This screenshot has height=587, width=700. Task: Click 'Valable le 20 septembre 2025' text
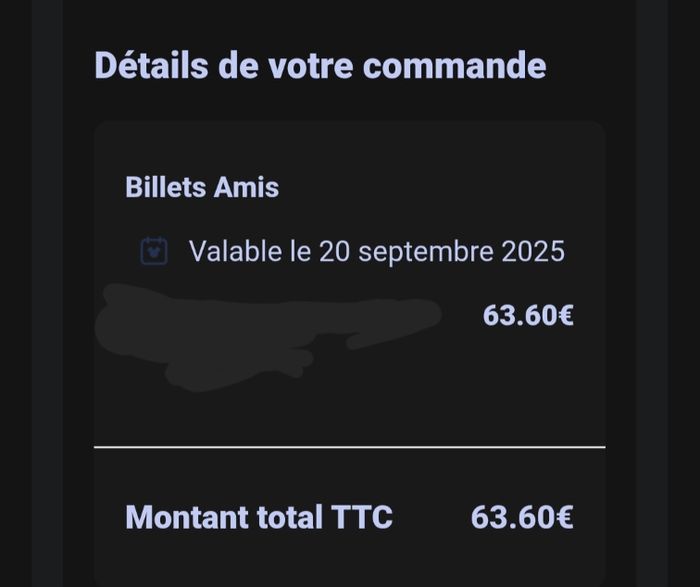point(377,251)
